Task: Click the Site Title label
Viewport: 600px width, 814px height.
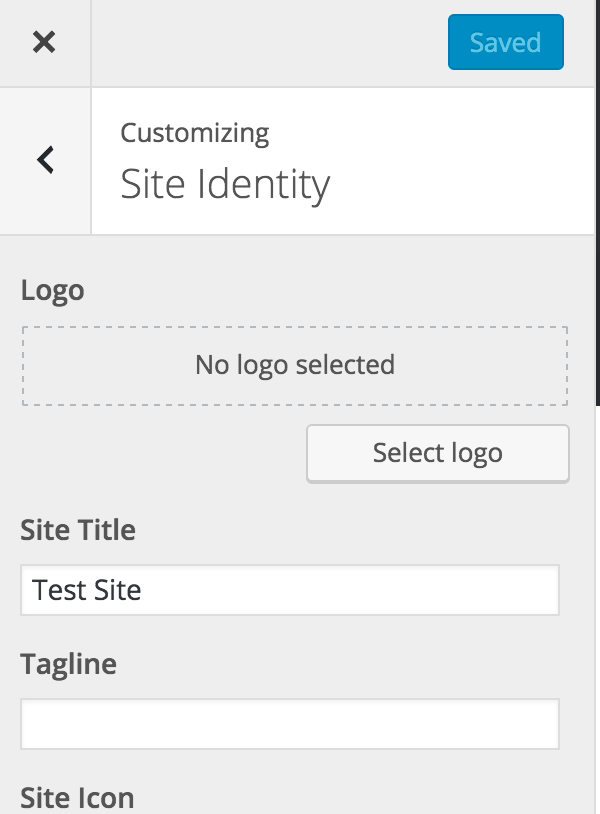Action: 79,530
